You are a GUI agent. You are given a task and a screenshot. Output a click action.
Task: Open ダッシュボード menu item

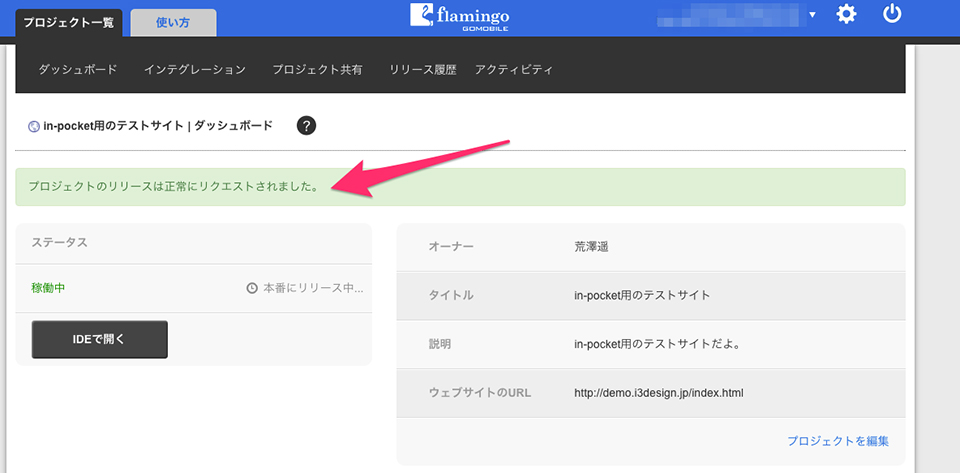[x=78, y=70]
